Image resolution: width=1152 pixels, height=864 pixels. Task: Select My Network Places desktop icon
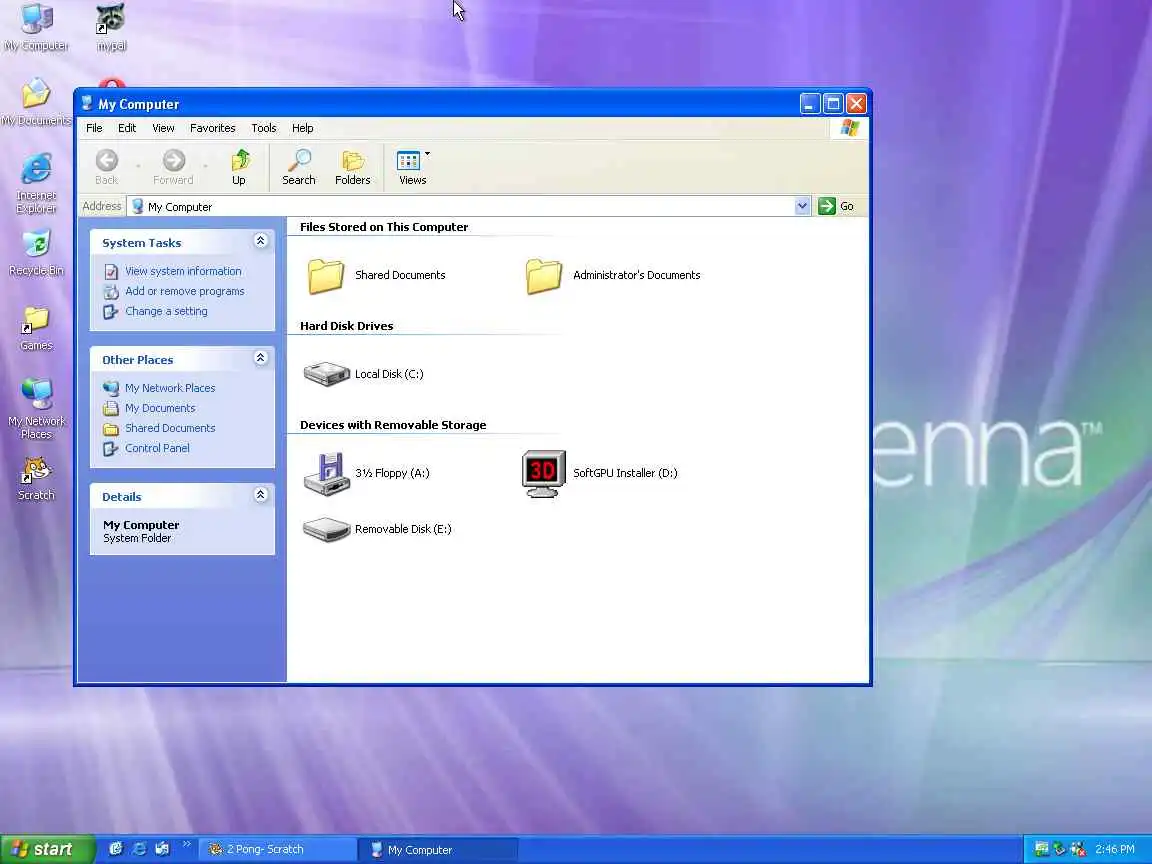pyautogui.click(x=36, y=408)
